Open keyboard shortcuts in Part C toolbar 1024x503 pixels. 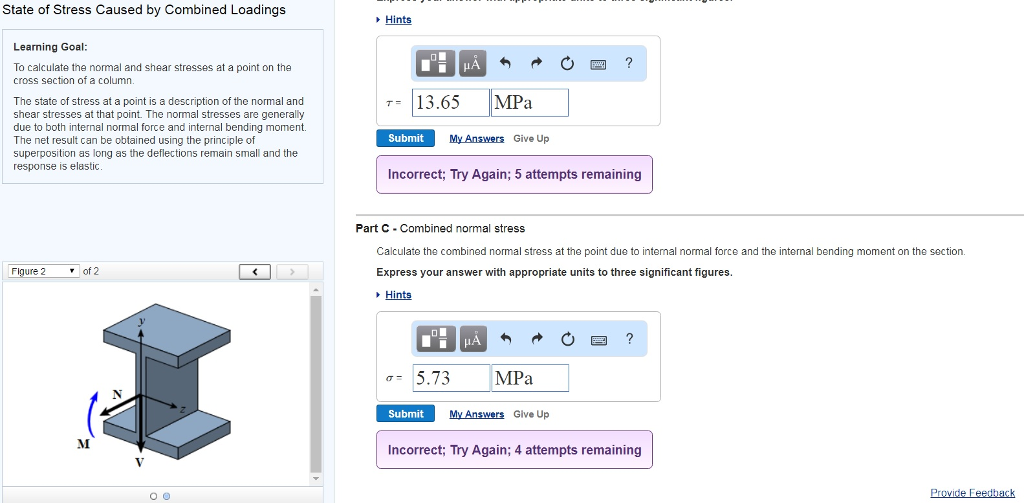pos(599,339)
